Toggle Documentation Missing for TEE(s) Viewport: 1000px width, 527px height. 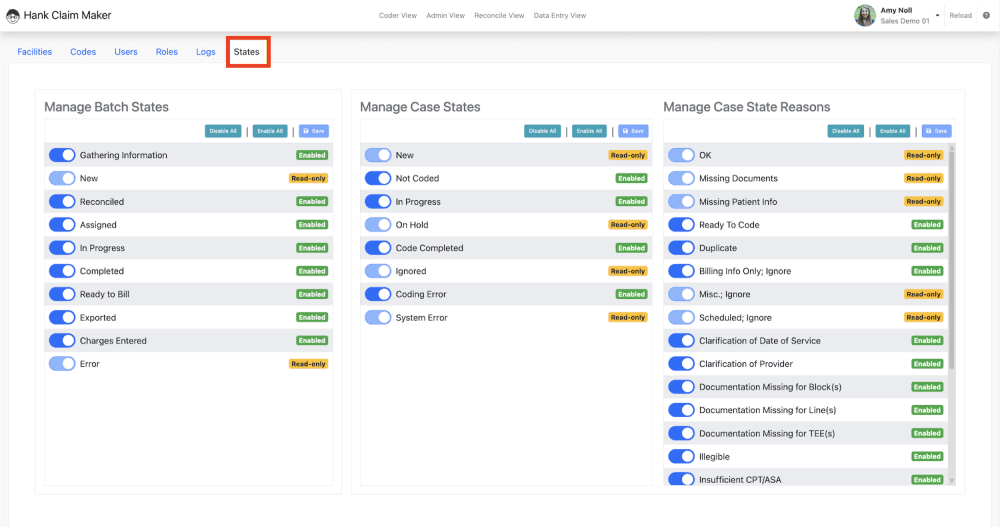(681, 433)
